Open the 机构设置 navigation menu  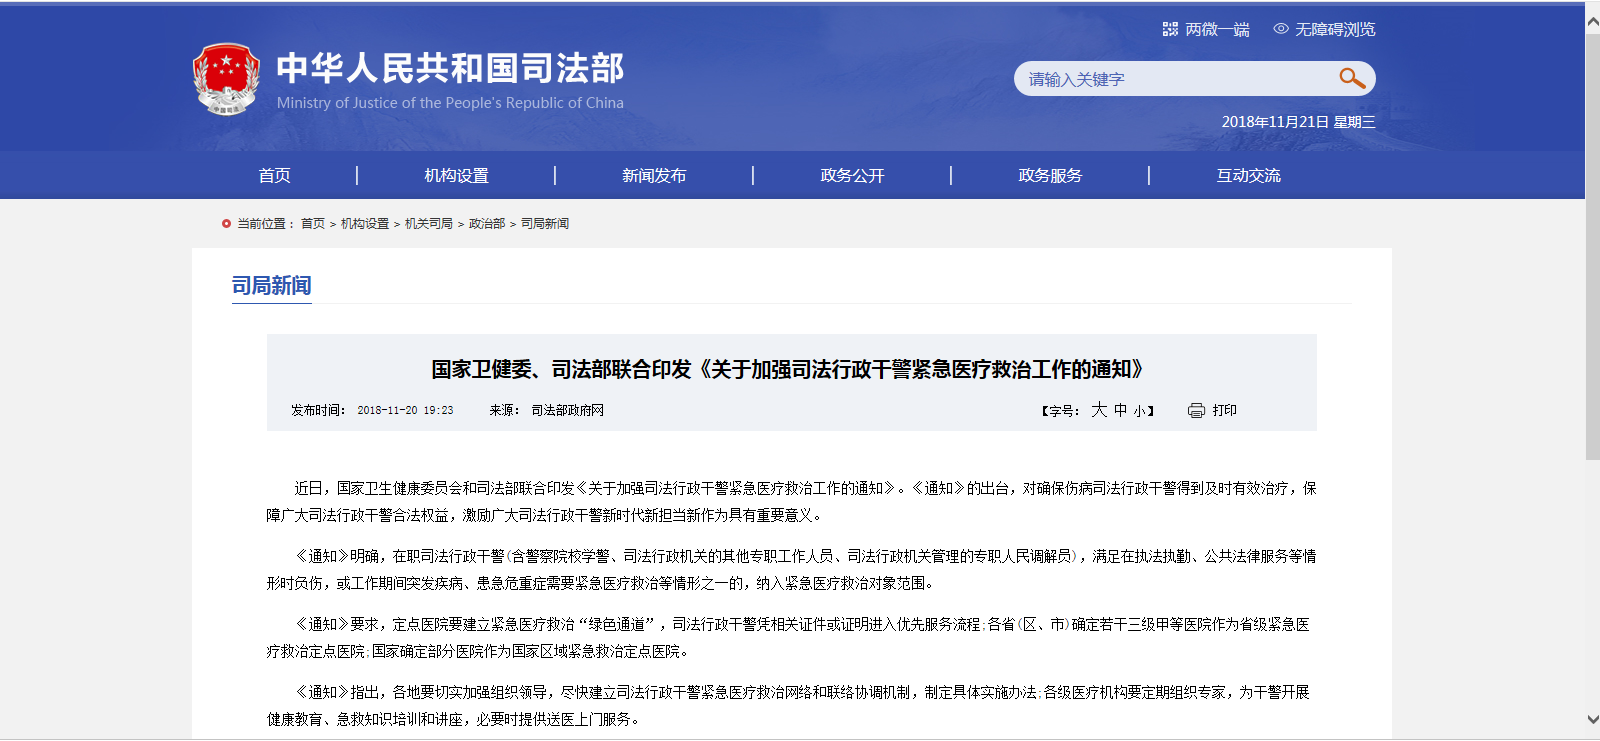tap(456, 175)
